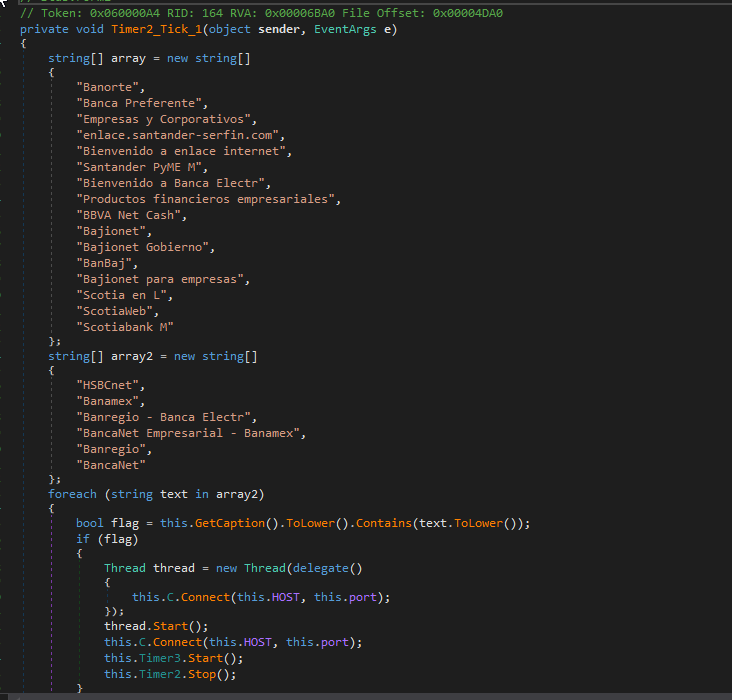Select the string reading only "Bajionet"
The width and height of the screenshot is (732, 700).
click(x=111, y=231)
